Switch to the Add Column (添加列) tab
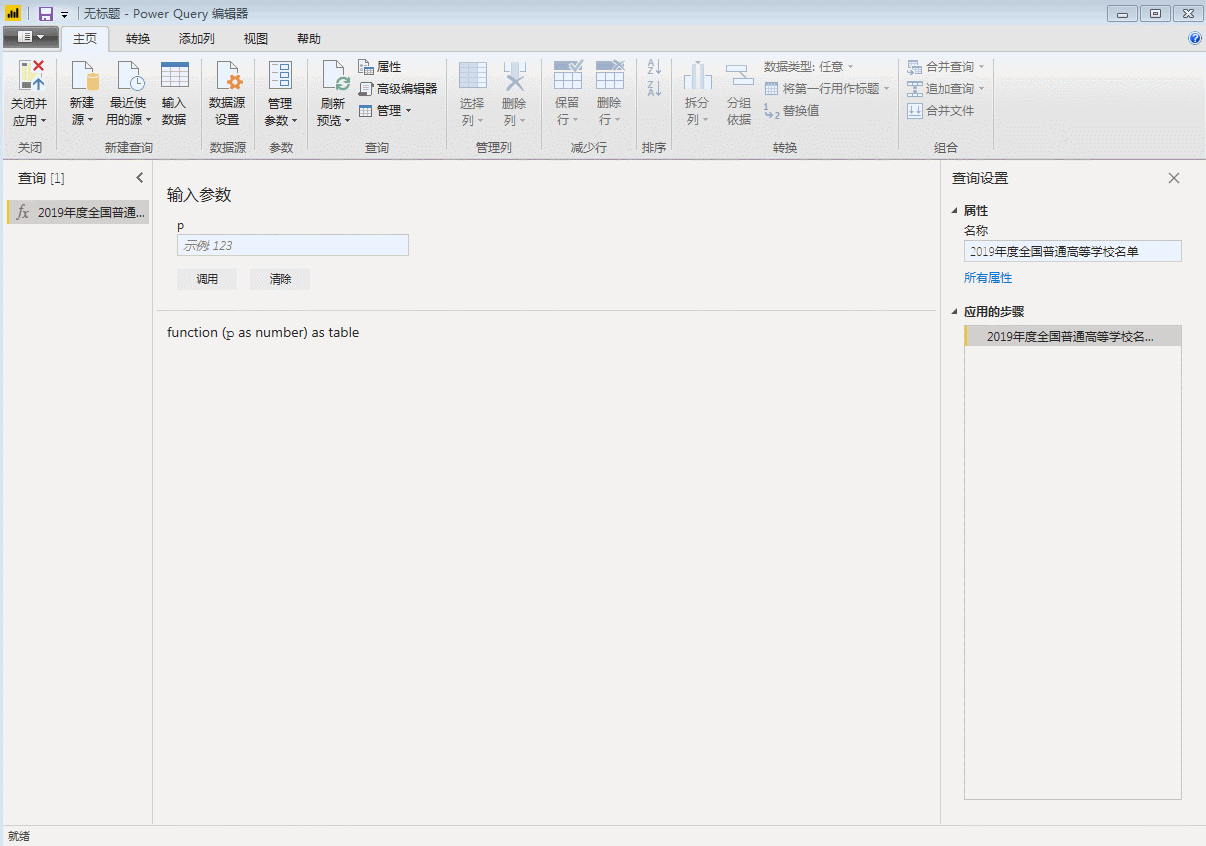 pos(196,39)
